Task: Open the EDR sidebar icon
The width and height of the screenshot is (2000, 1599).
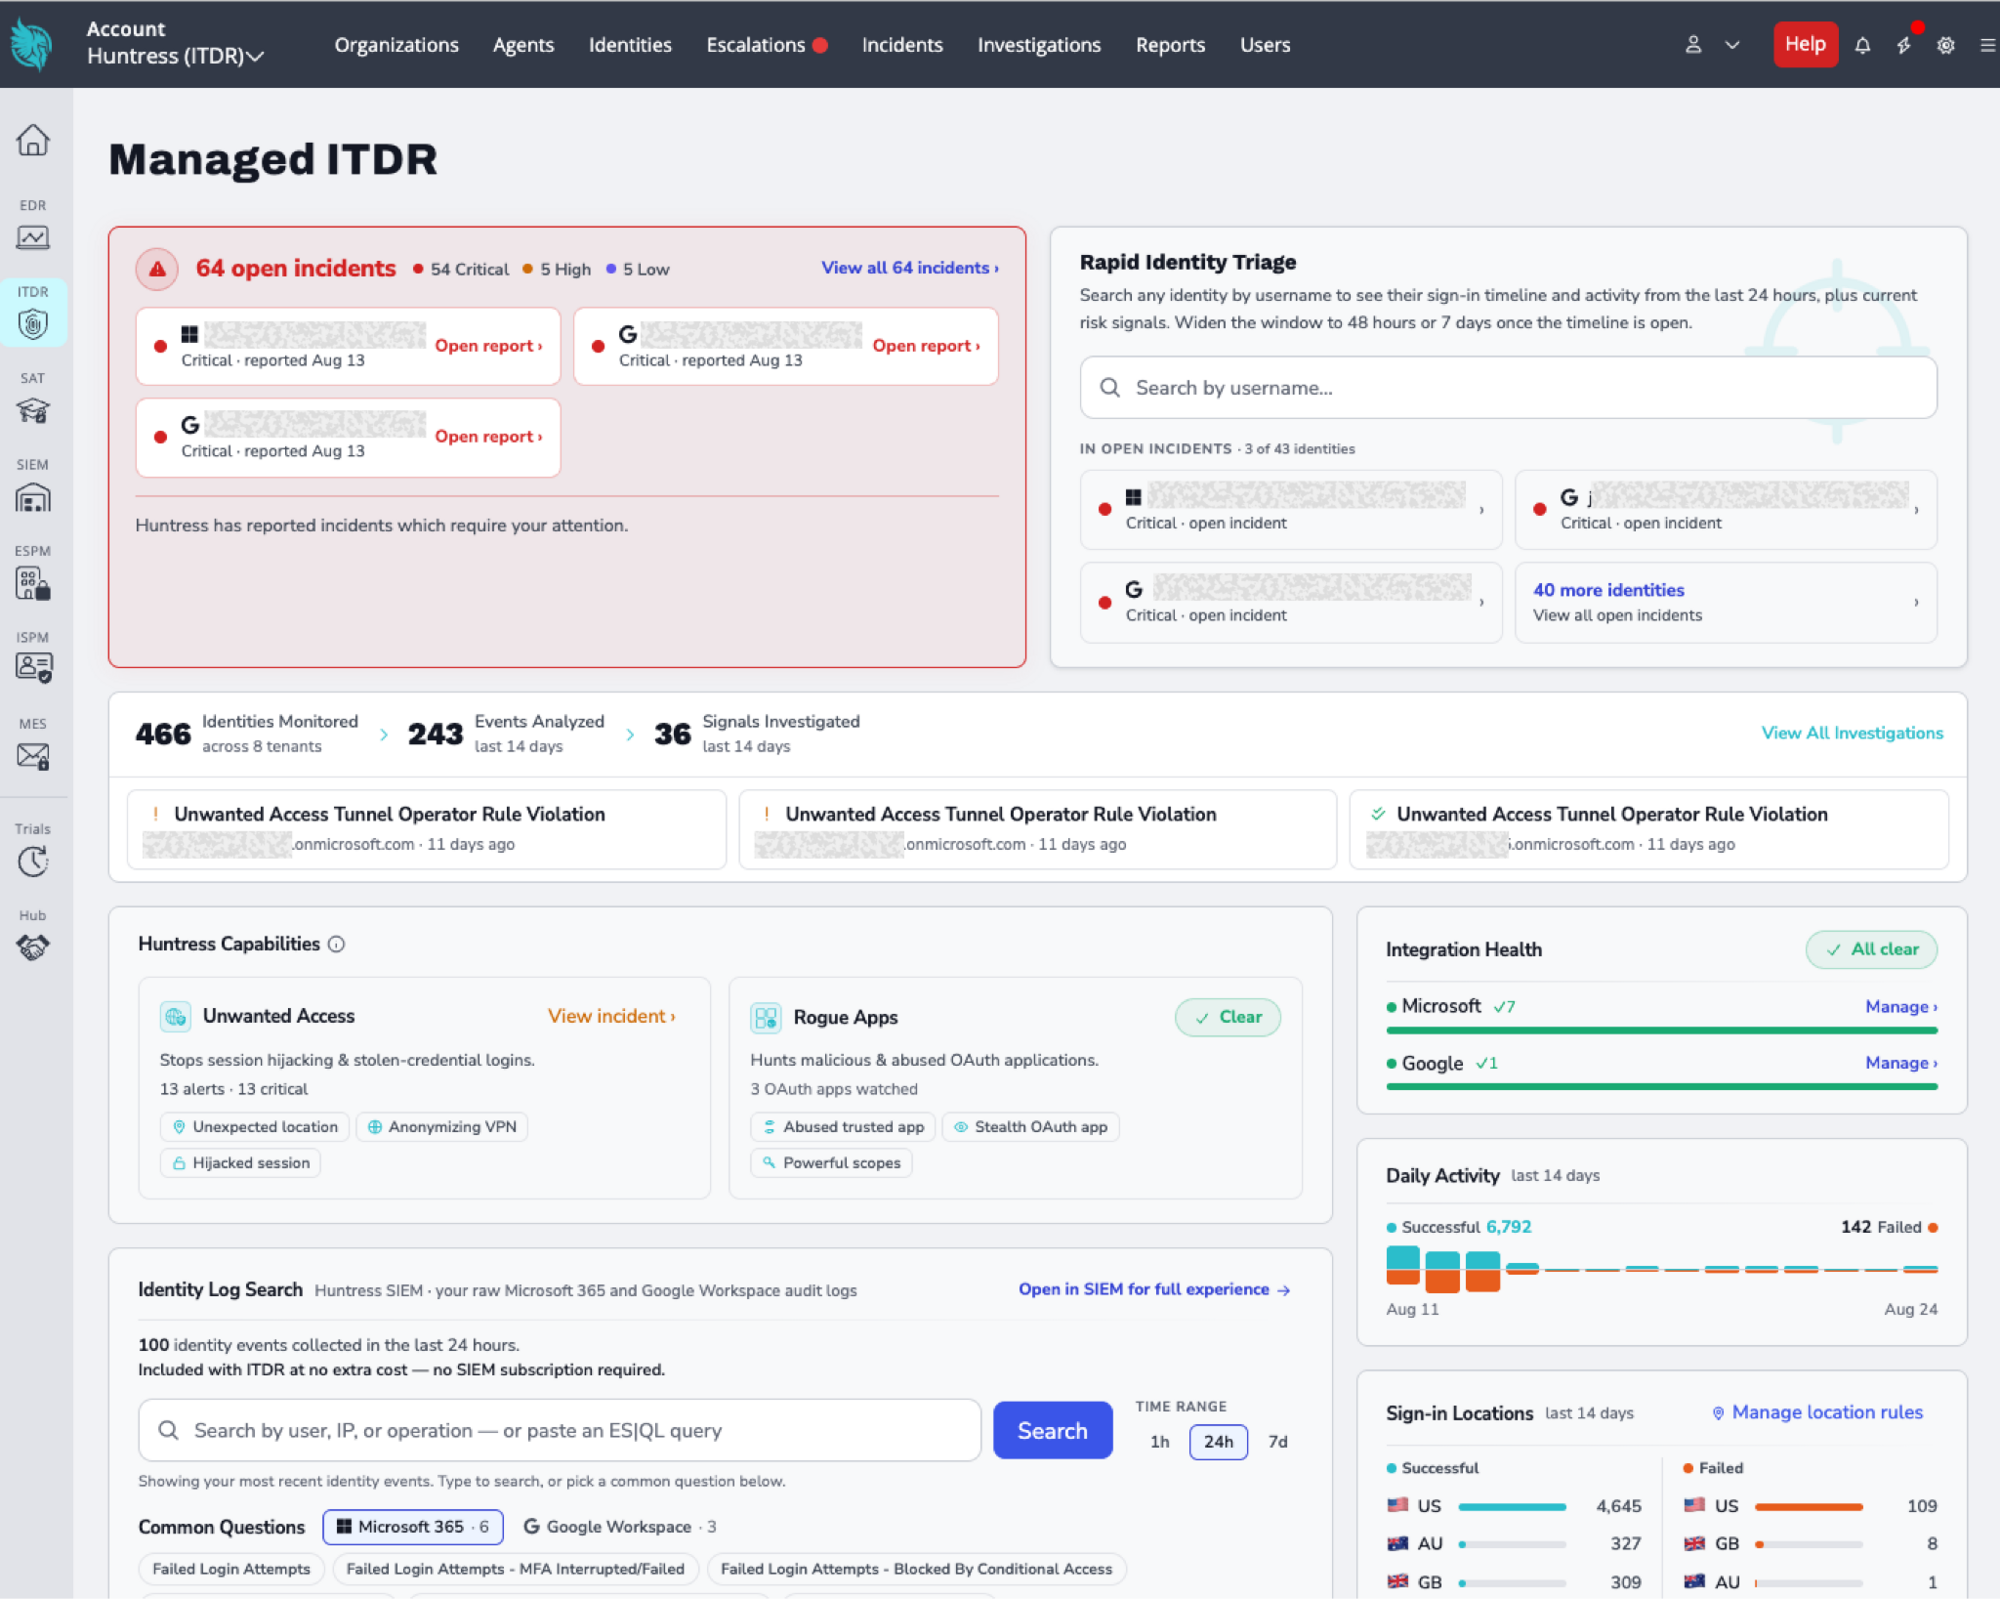Action: 33,237
